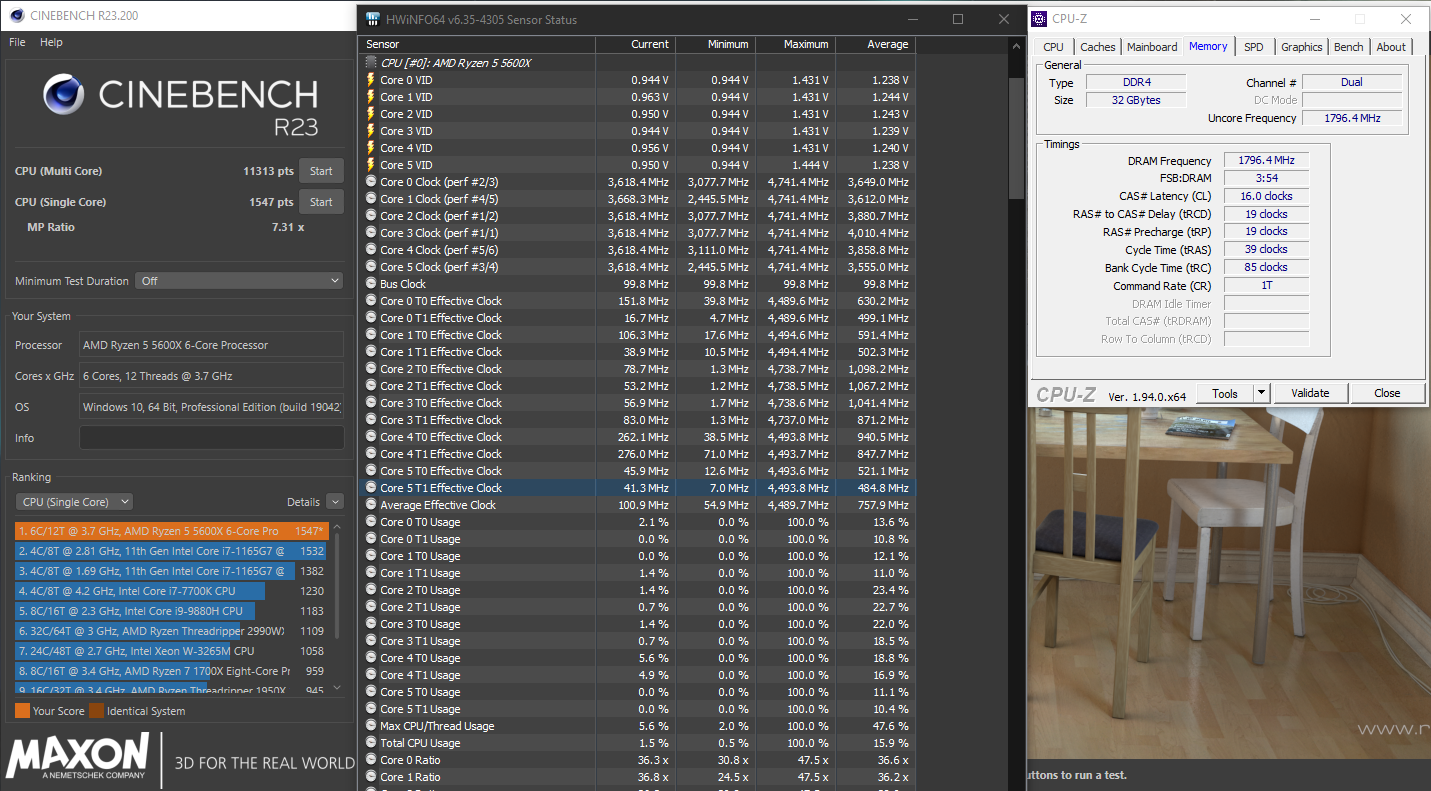
Task: Switch to the Caches tab in CPU-Z
Action: (1097, 47)
